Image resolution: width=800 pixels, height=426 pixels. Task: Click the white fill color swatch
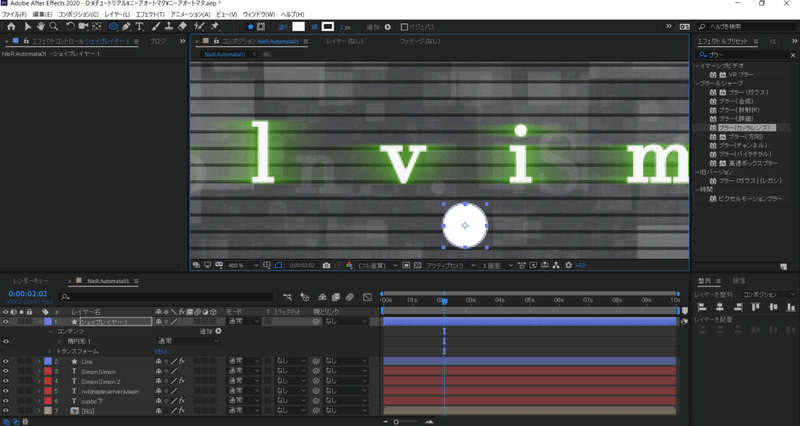click(x=298, y=27)
